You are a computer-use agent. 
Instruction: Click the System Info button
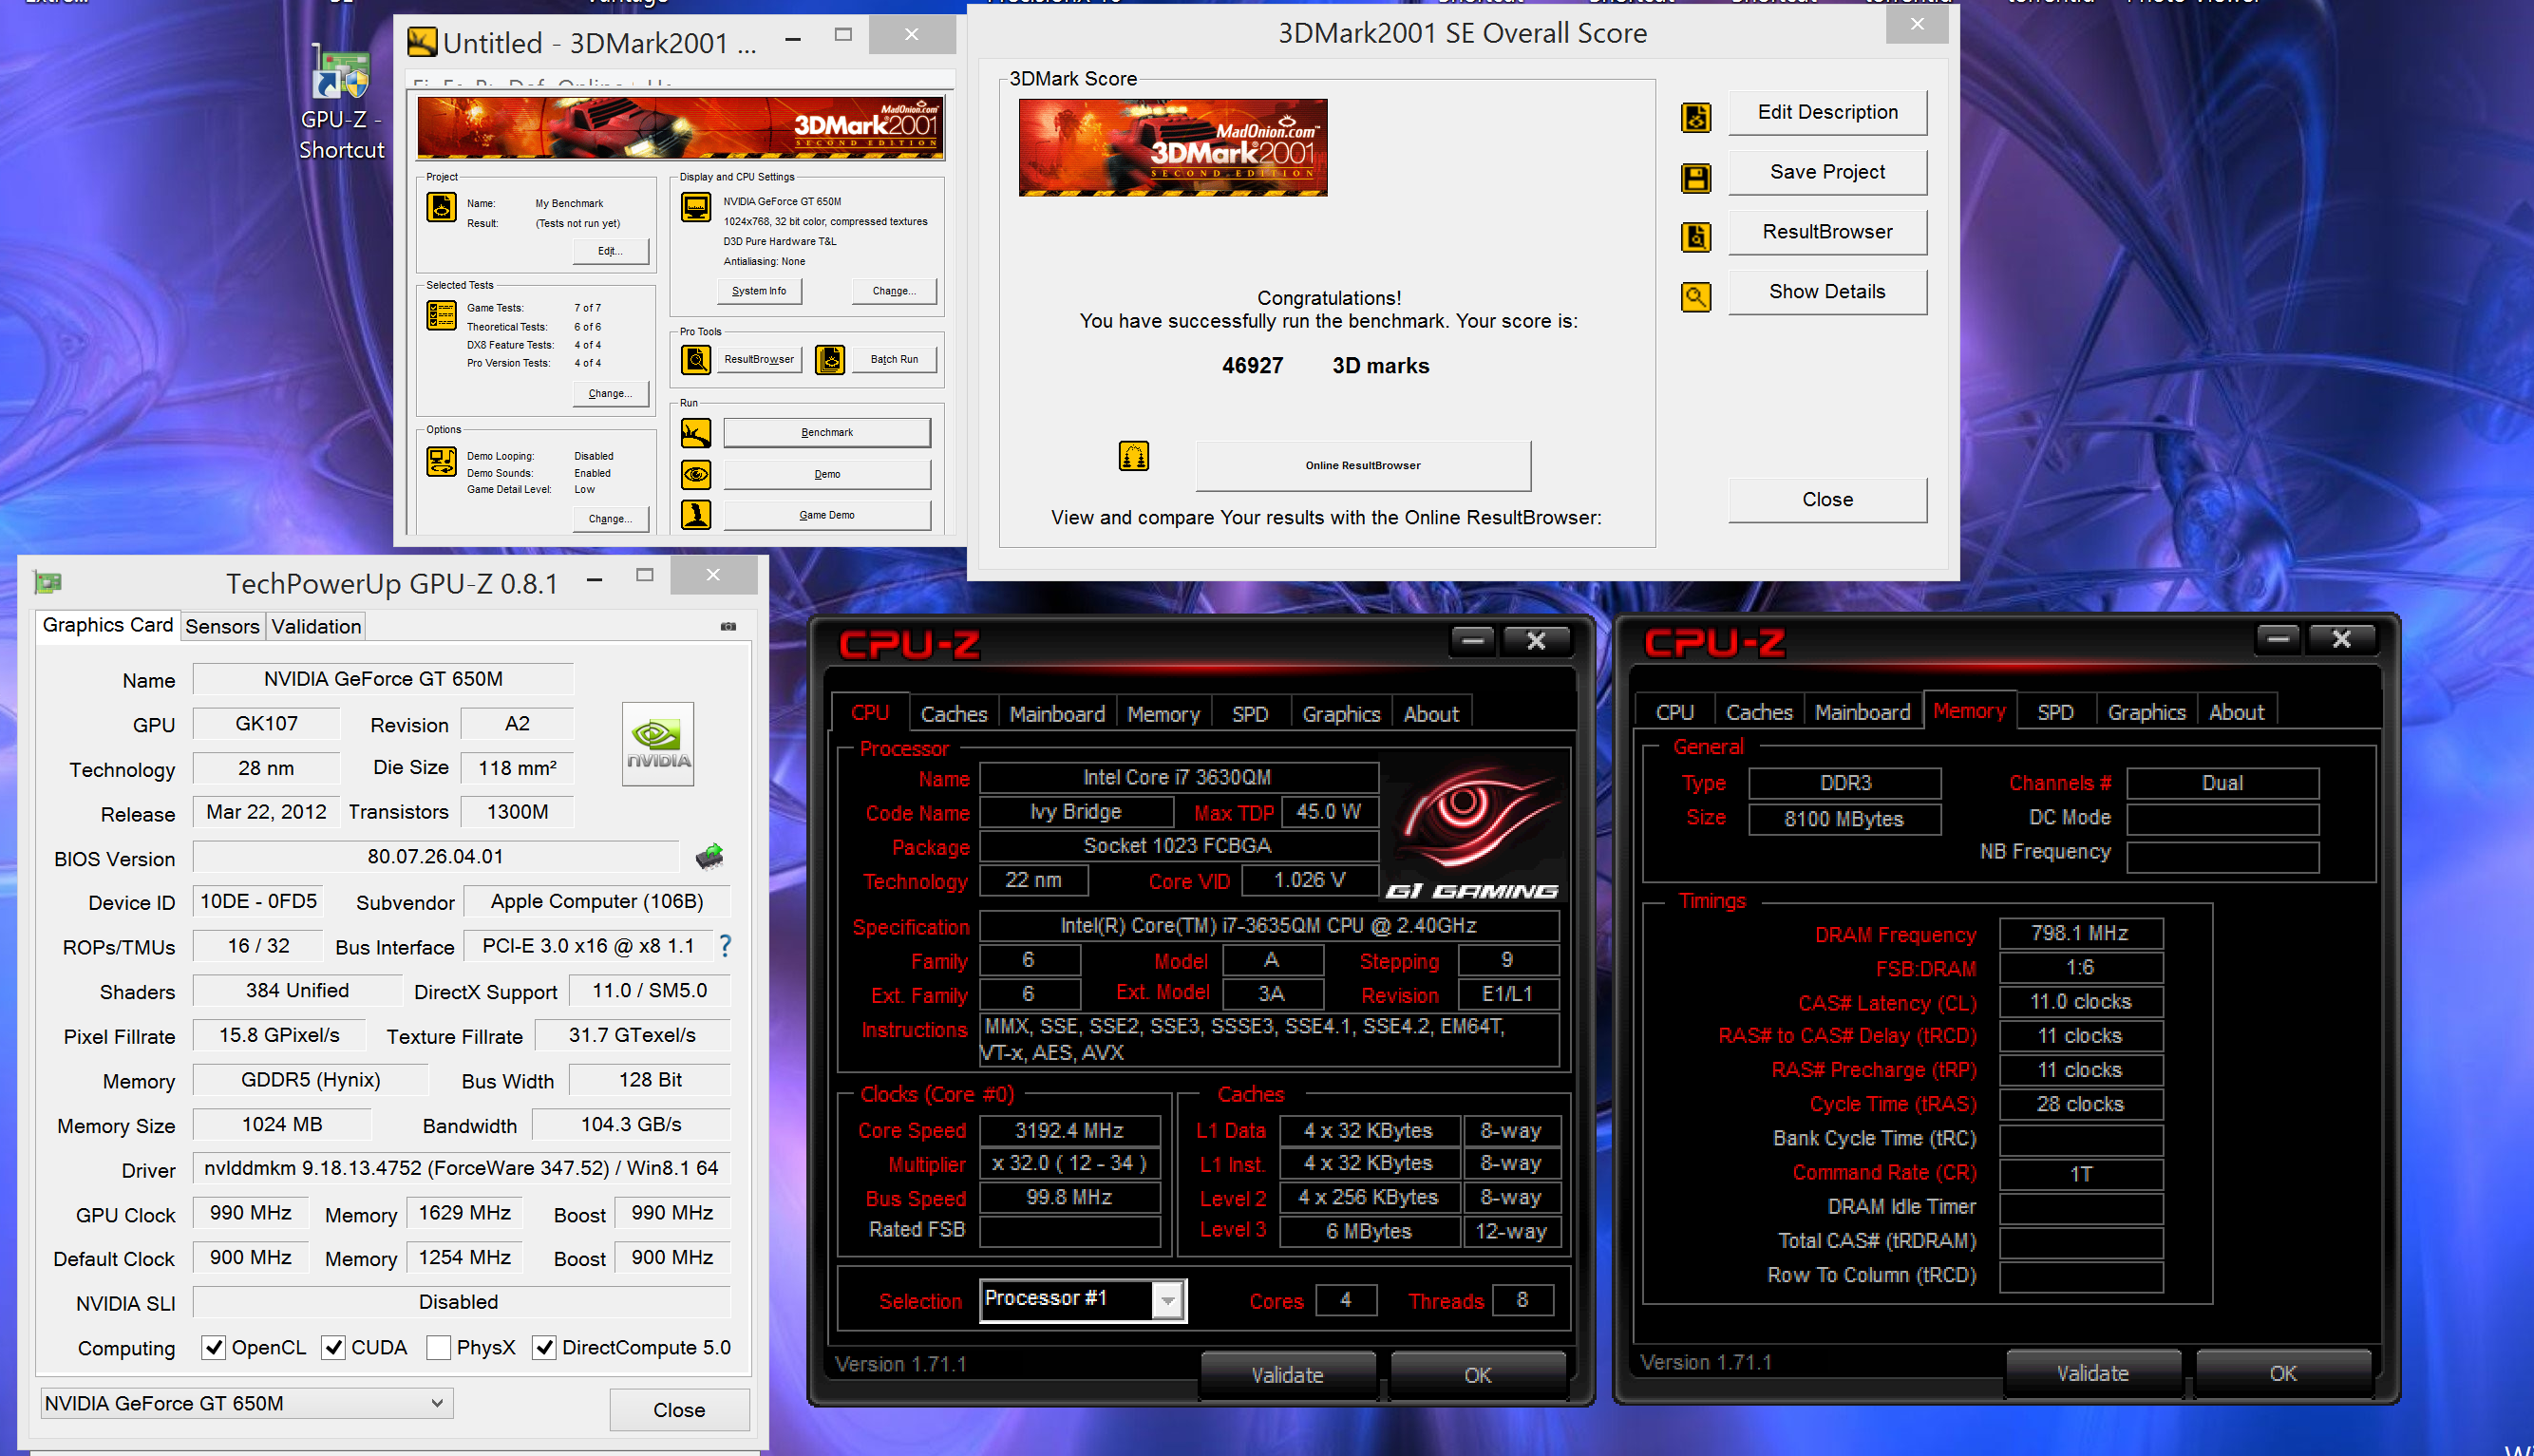[x=759, y=291]
